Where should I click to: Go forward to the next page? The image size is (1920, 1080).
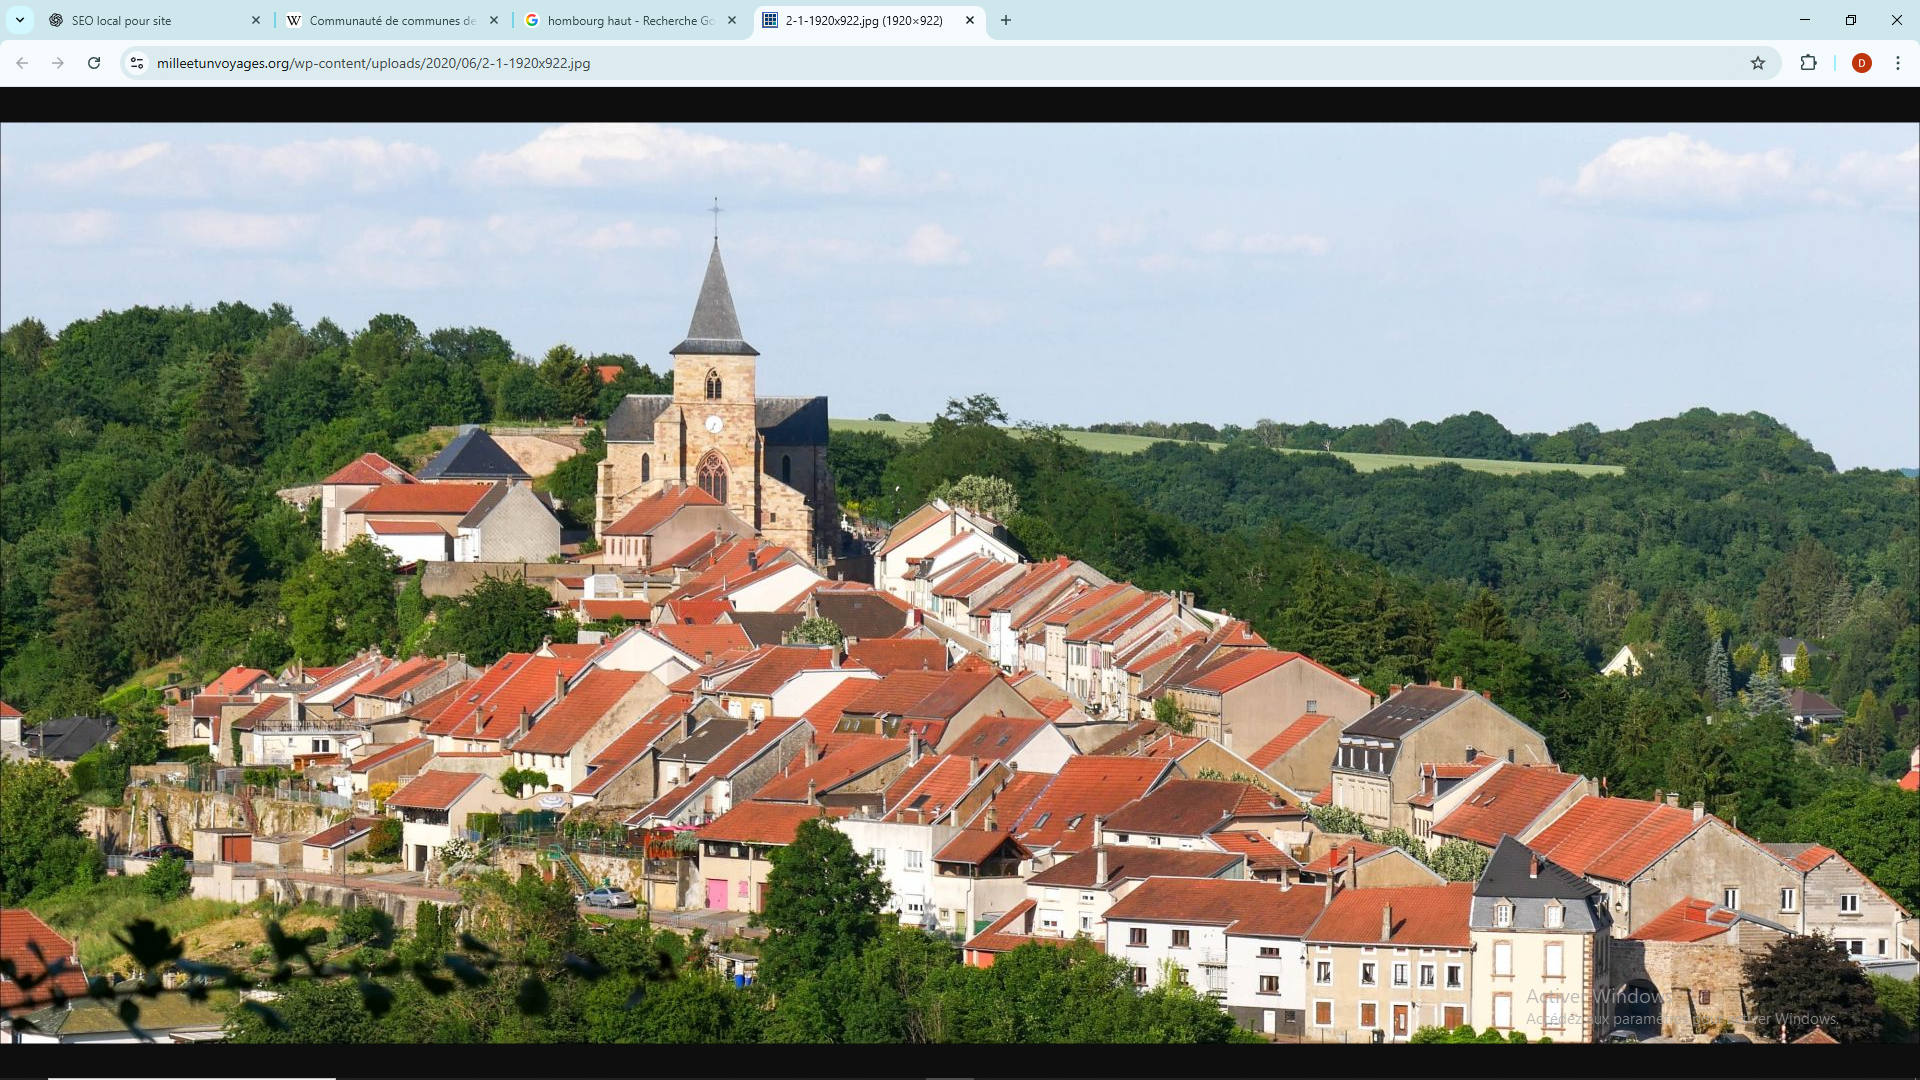click(x=58, y=63)
